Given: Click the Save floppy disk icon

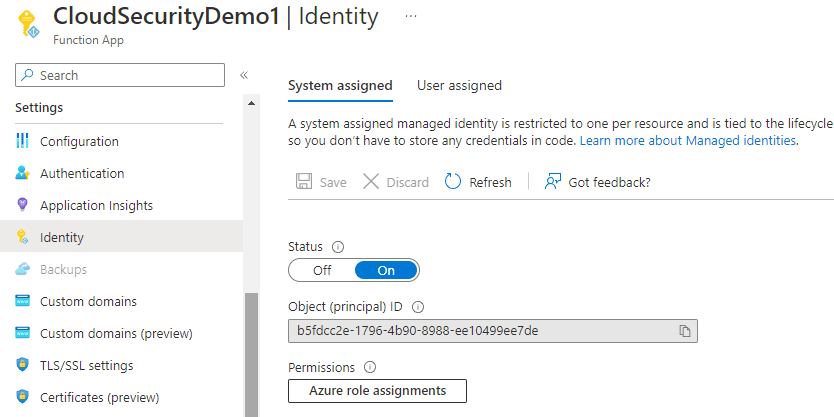Looking at the screenshot, I should tap(304, 182).
